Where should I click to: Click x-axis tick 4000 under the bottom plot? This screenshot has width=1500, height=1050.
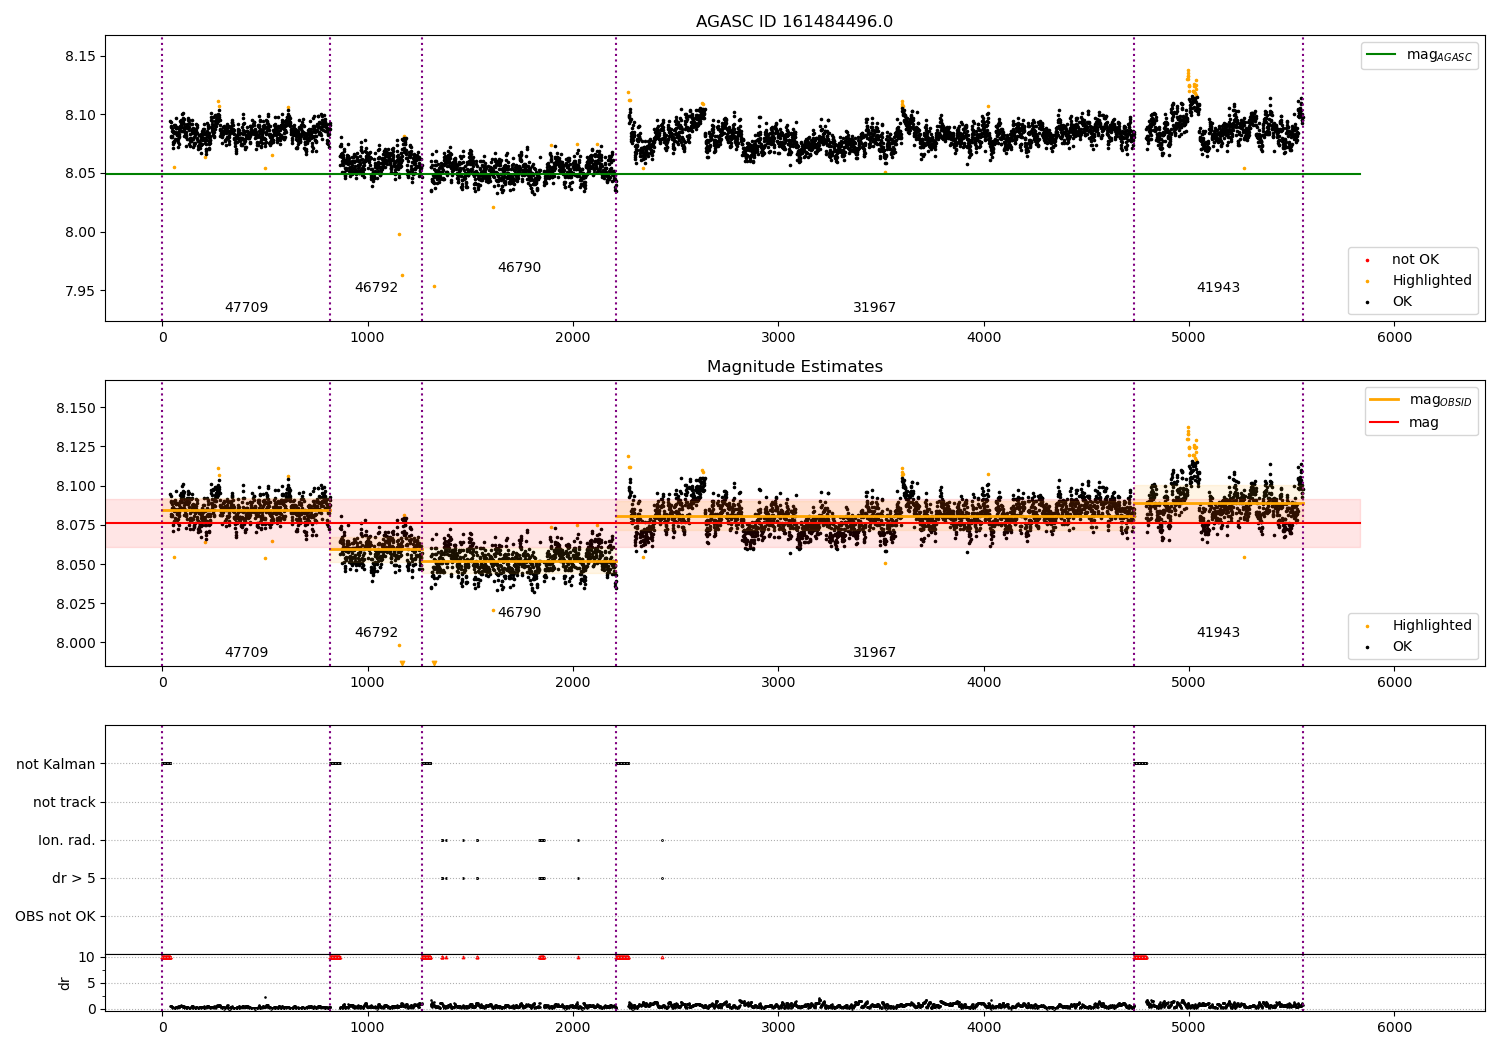pos(984,1026)
